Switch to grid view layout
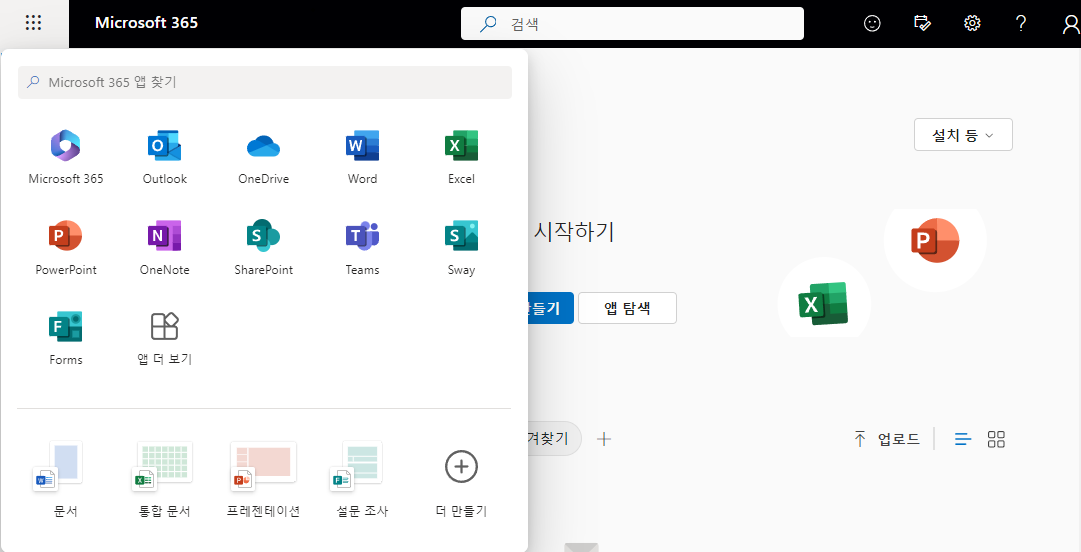Viewport: 1081px width, 552px height. click(x=996, y=439)
